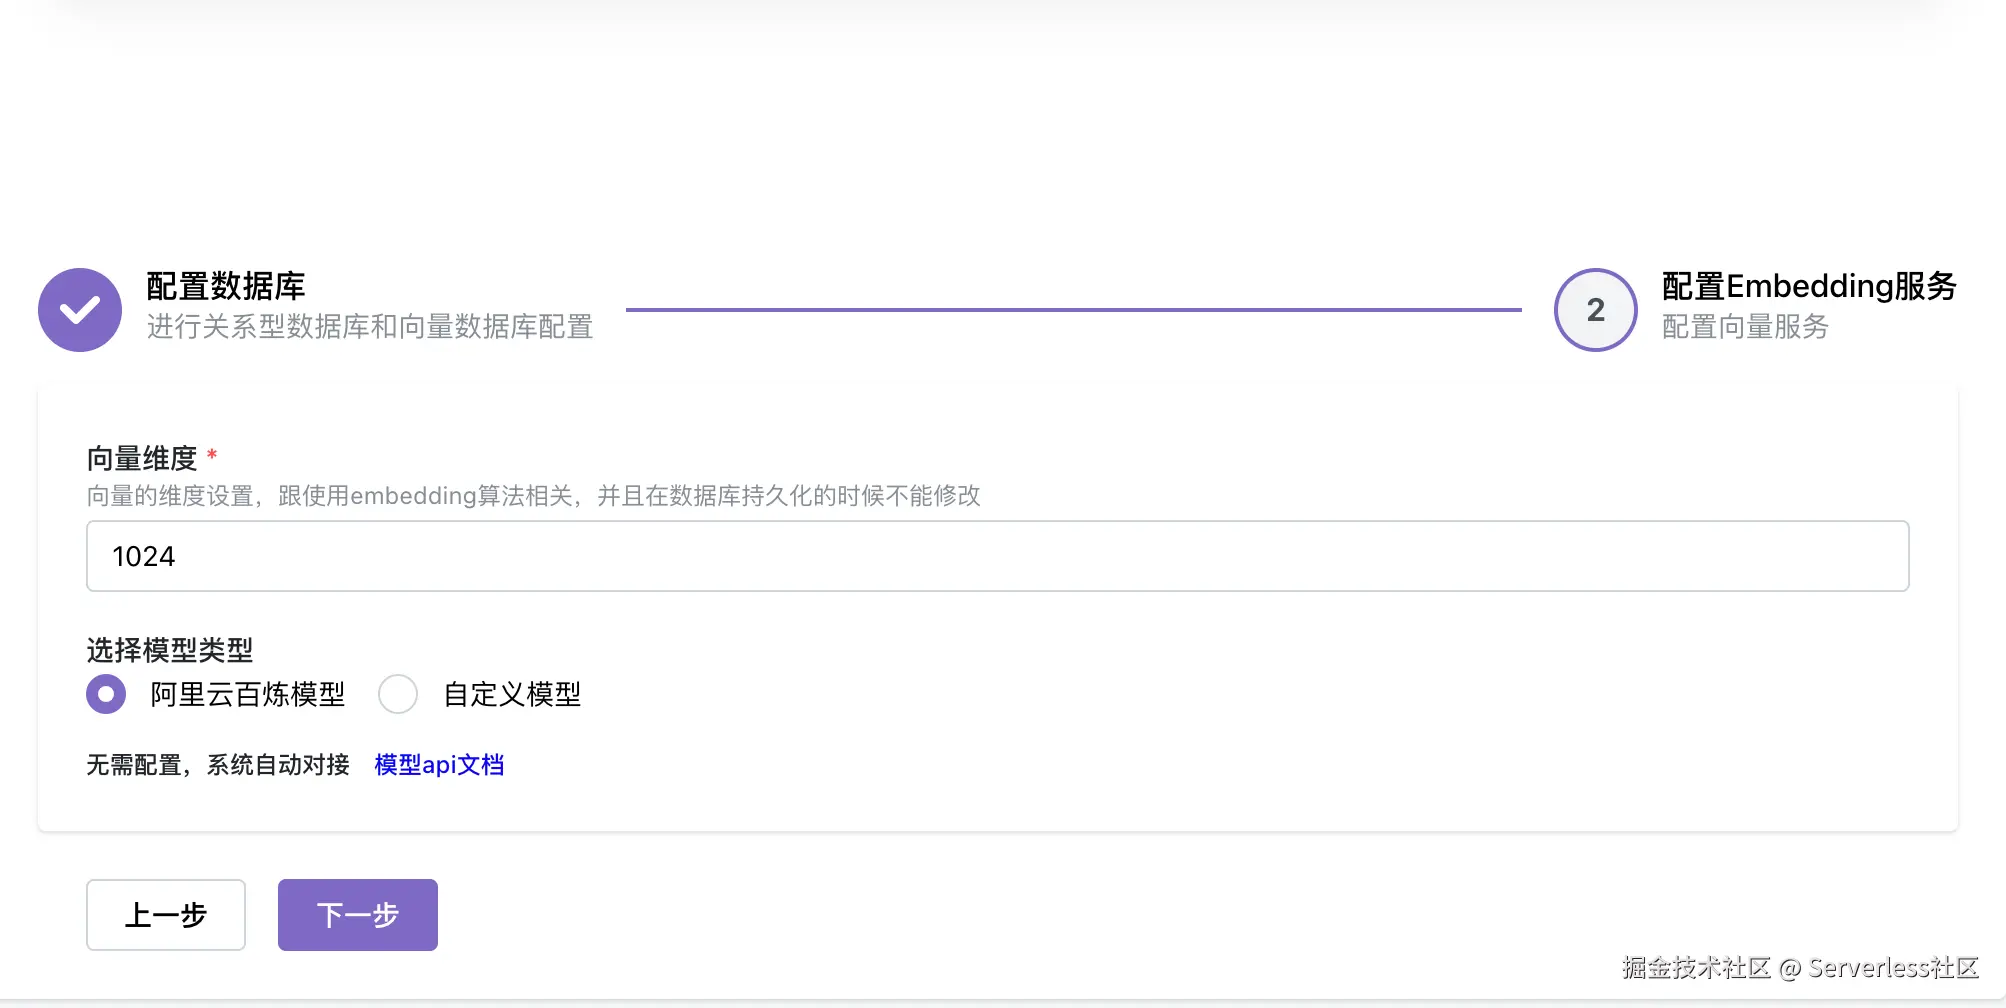The image size is (2006, 1008).
Task: Go back with the 上一步 button
Action: click(166, 915)
